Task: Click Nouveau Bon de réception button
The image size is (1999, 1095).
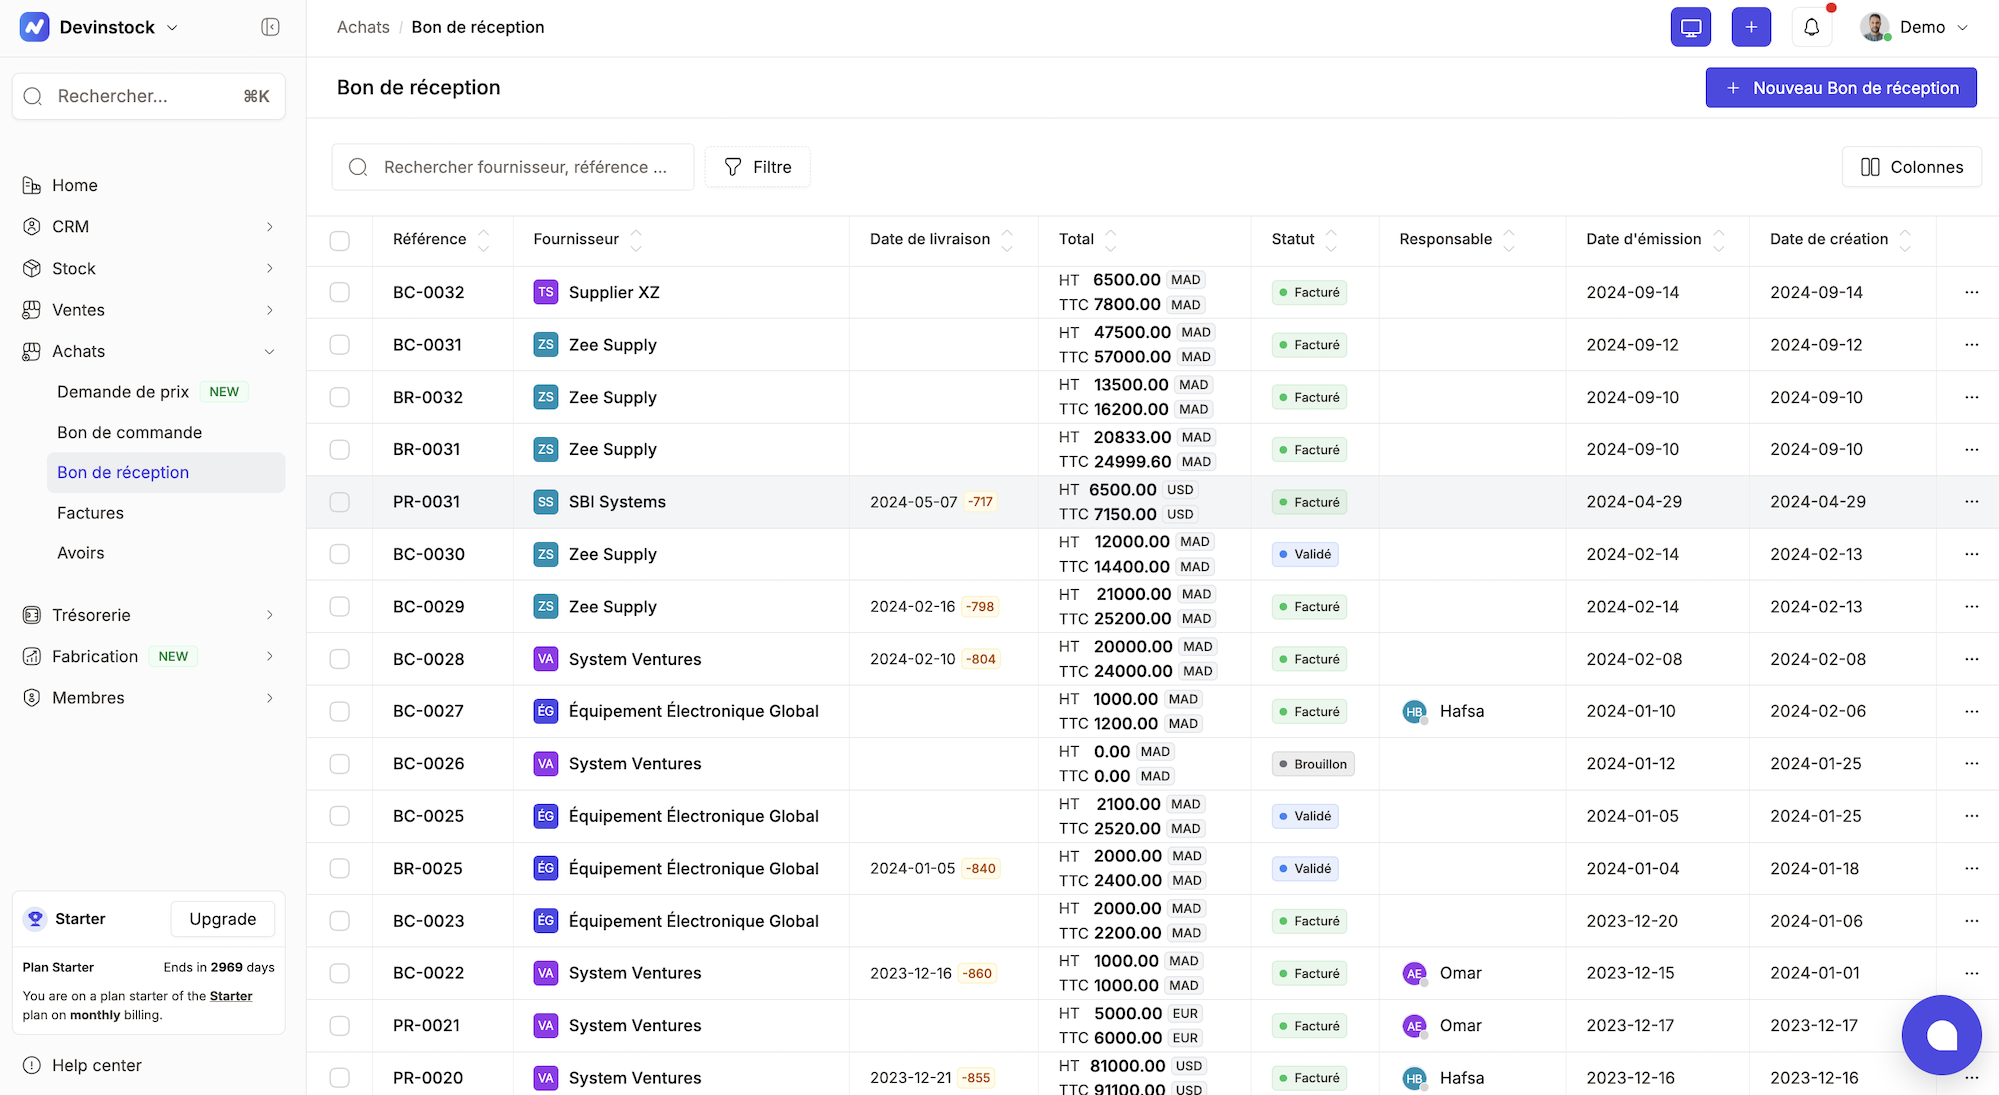Action: (x=1840, y=88)
